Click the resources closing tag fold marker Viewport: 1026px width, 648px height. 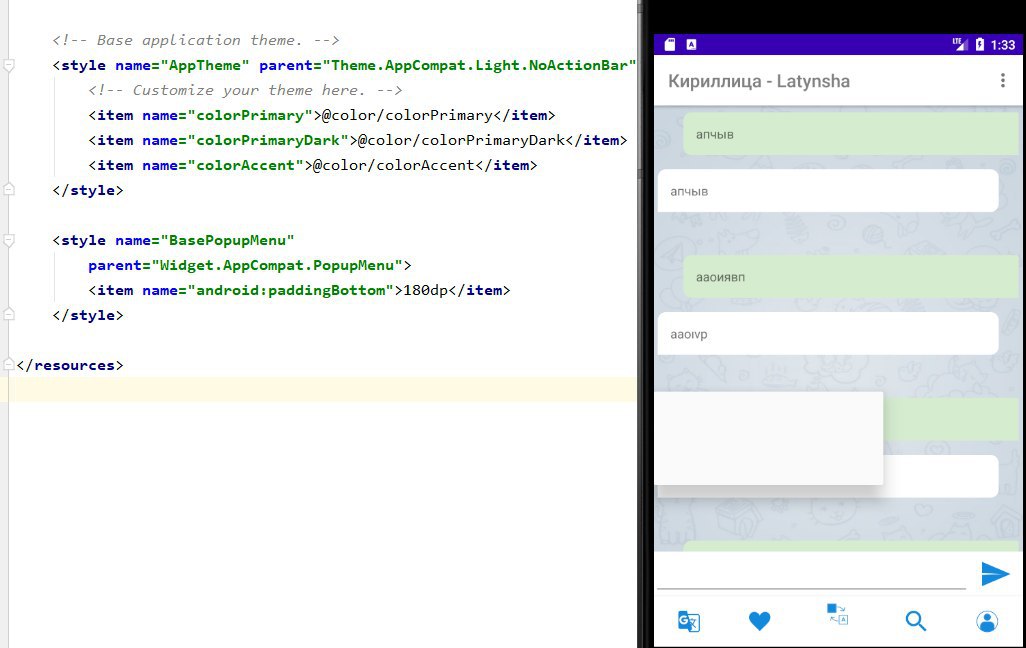click(x=9, y=365)
